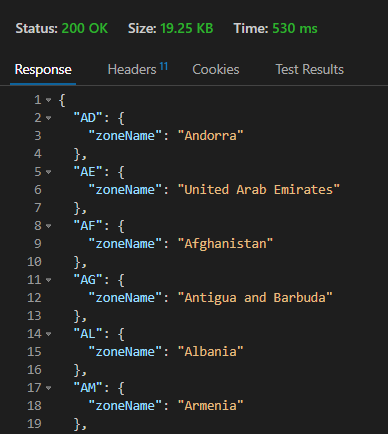Switch to the Response tab
The image size is (388, 434).
pos(43,70)
